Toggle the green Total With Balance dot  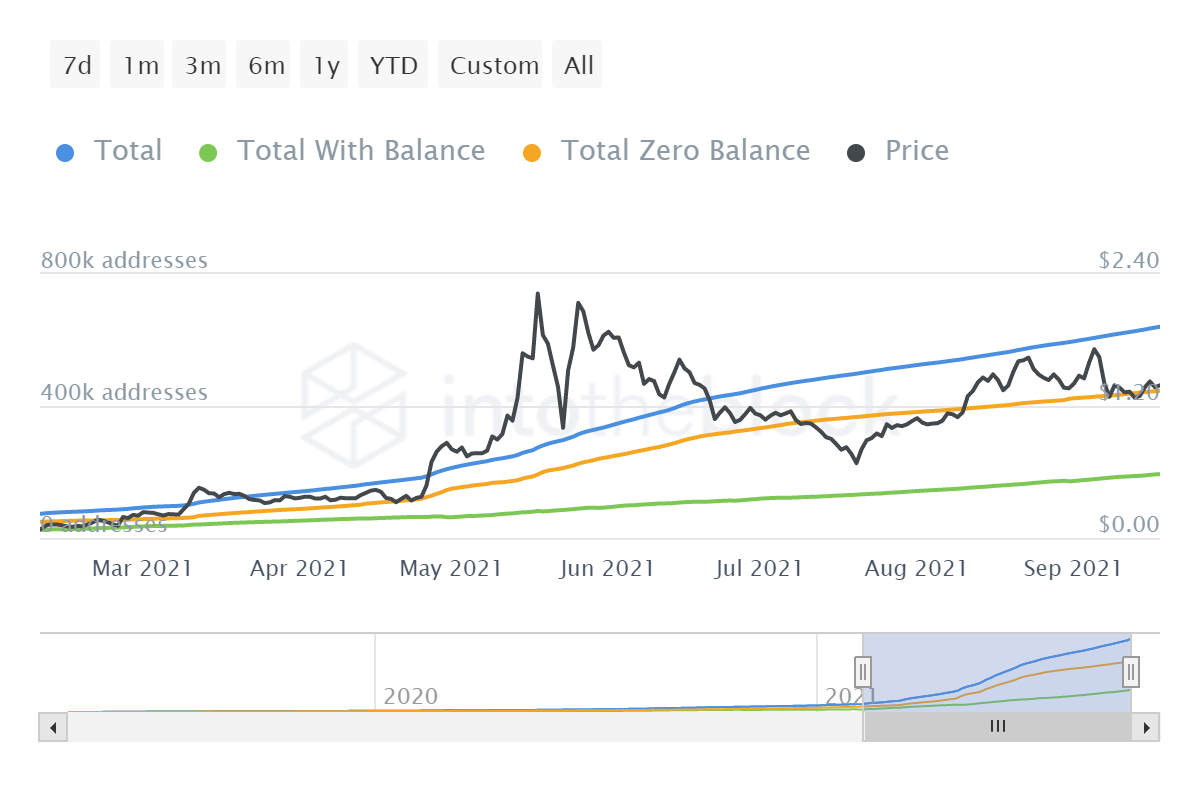(207, 153)
